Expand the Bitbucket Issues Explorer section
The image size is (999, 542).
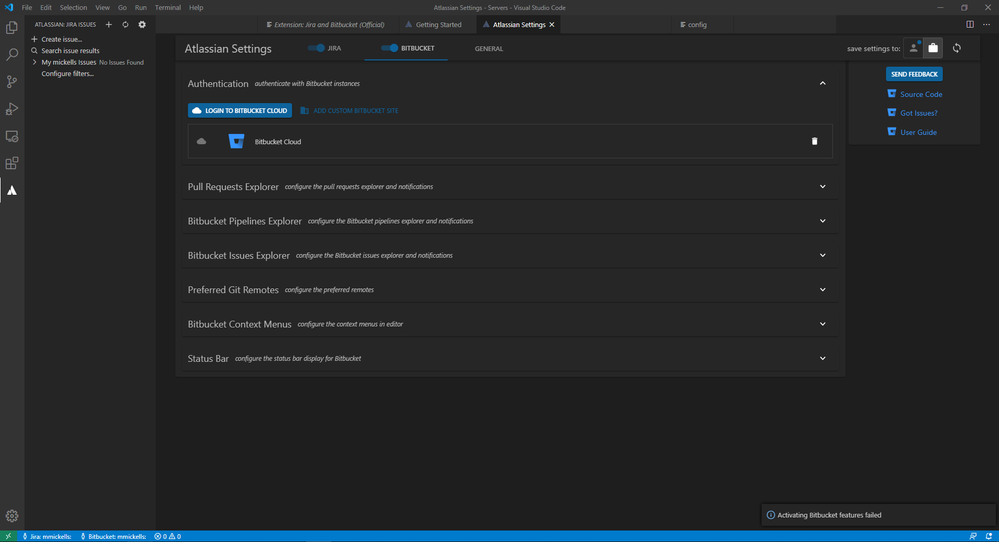click(x=823, y=255)
